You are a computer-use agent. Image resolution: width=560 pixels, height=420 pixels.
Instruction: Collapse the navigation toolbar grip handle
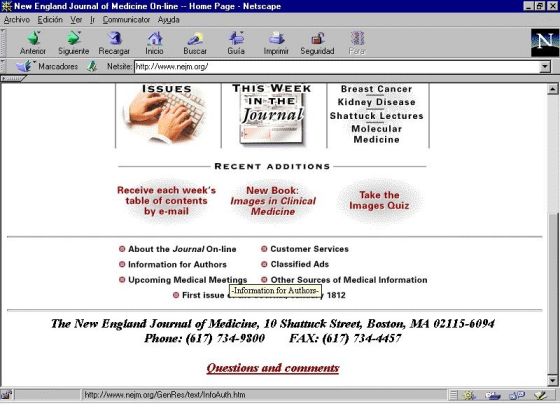pyautogui.click(x=3, y=42)
